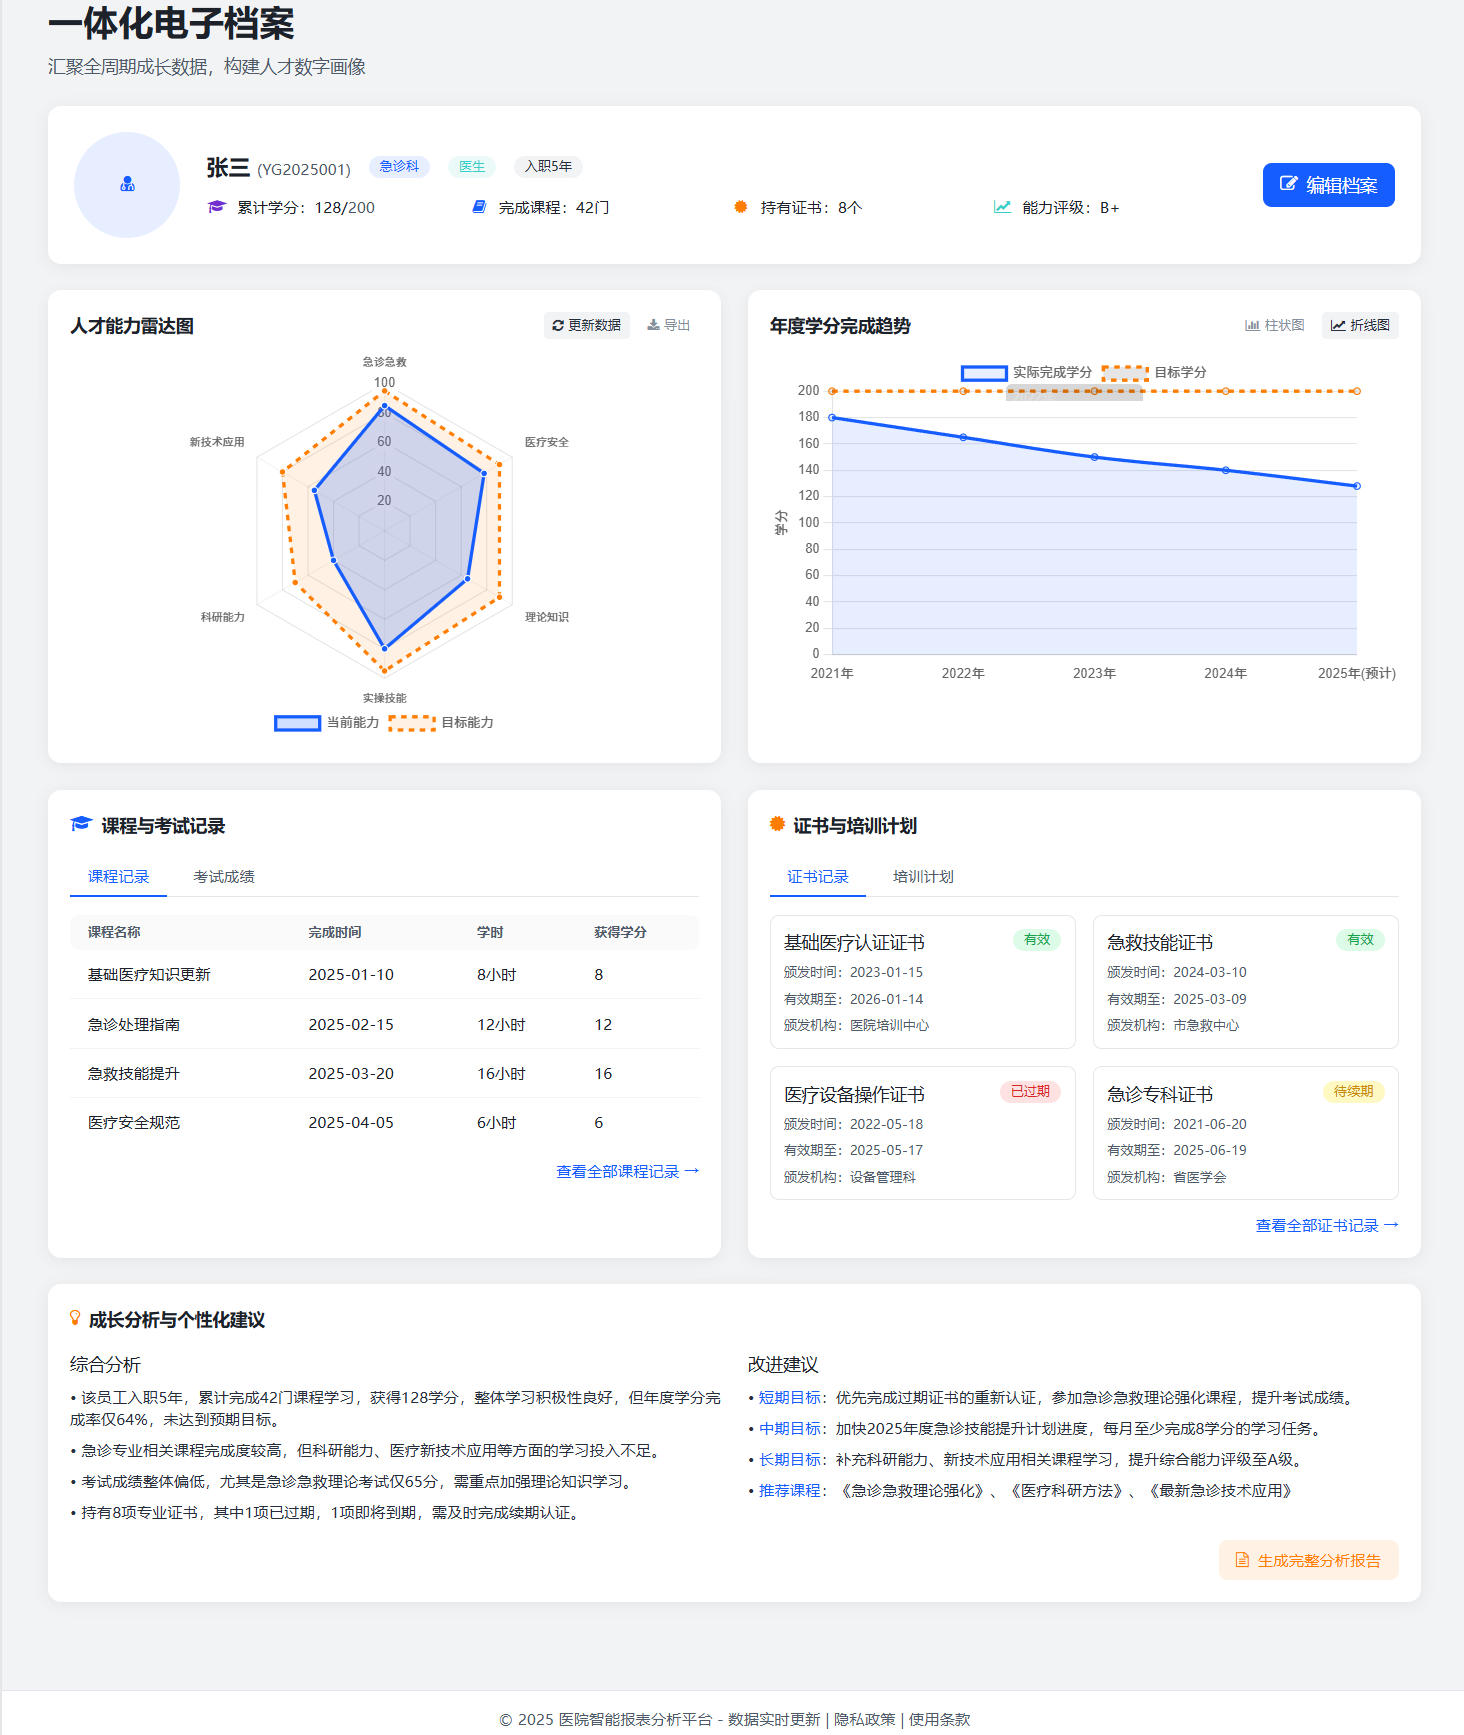Image resolution: width=1464 pixels, height=1735 pixels.
Task: Click the held certificates badge icon
Action: click(x=741, y=207)
